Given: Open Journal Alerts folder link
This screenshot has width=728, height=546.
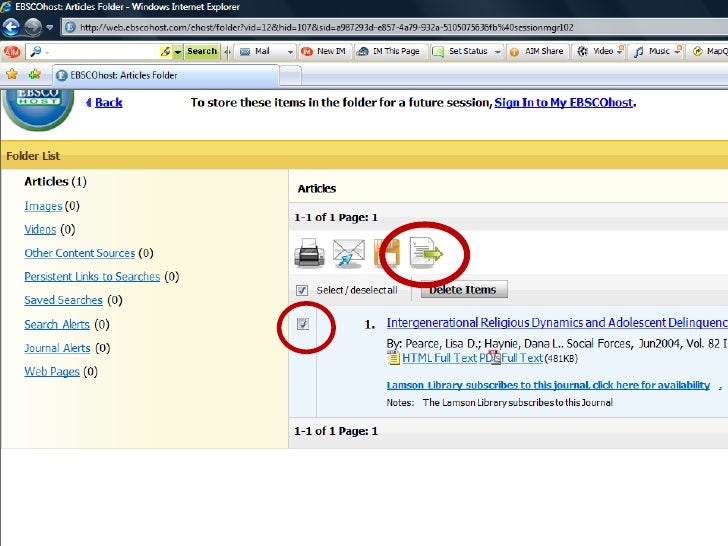Looking at the screenshot, I should [57, 348].
